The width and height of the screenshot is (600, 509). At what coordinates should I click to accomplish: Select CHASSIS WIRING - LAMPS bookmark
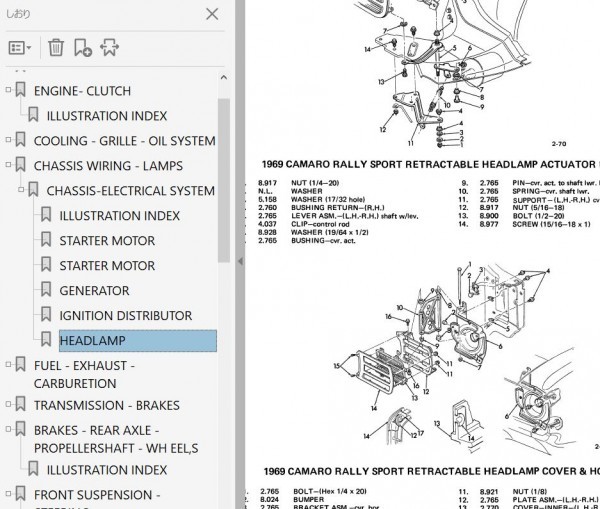pyautogui.click(x=108, y=166)
